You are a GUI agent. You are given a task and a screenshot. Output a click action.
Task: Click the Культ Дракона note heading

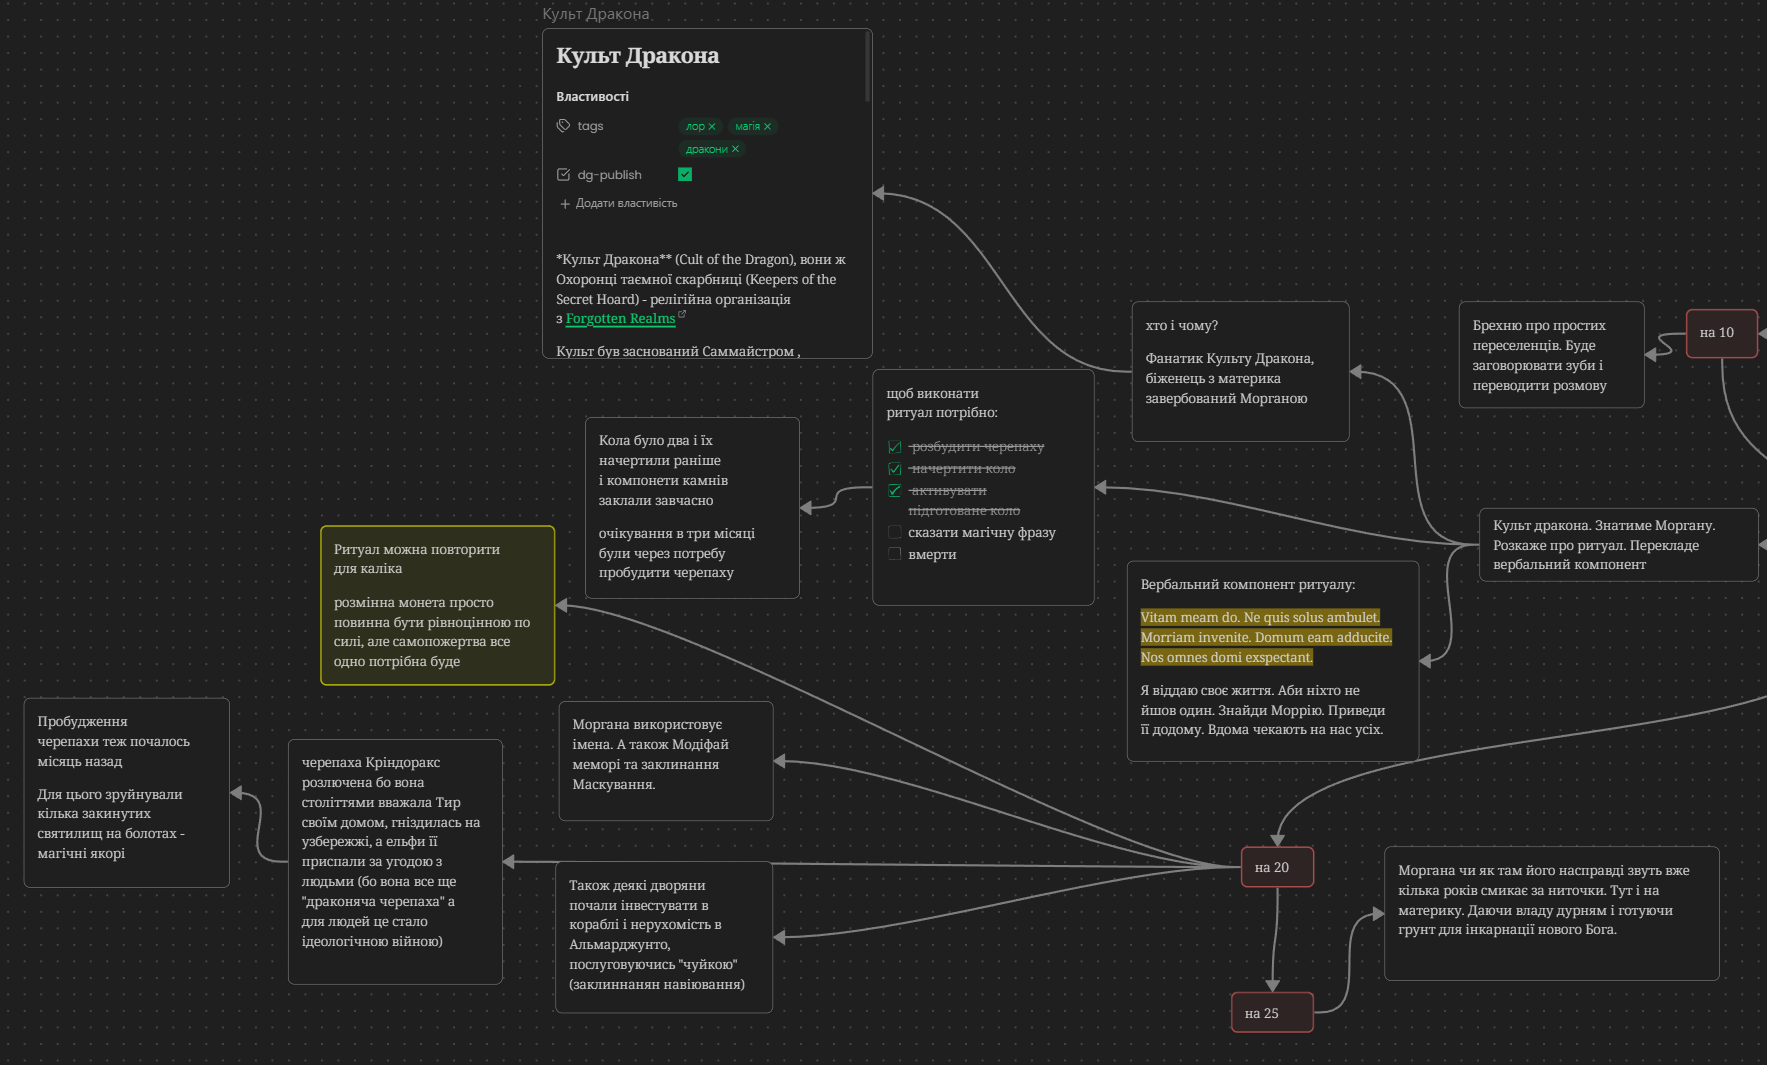[x=637, y=56]
